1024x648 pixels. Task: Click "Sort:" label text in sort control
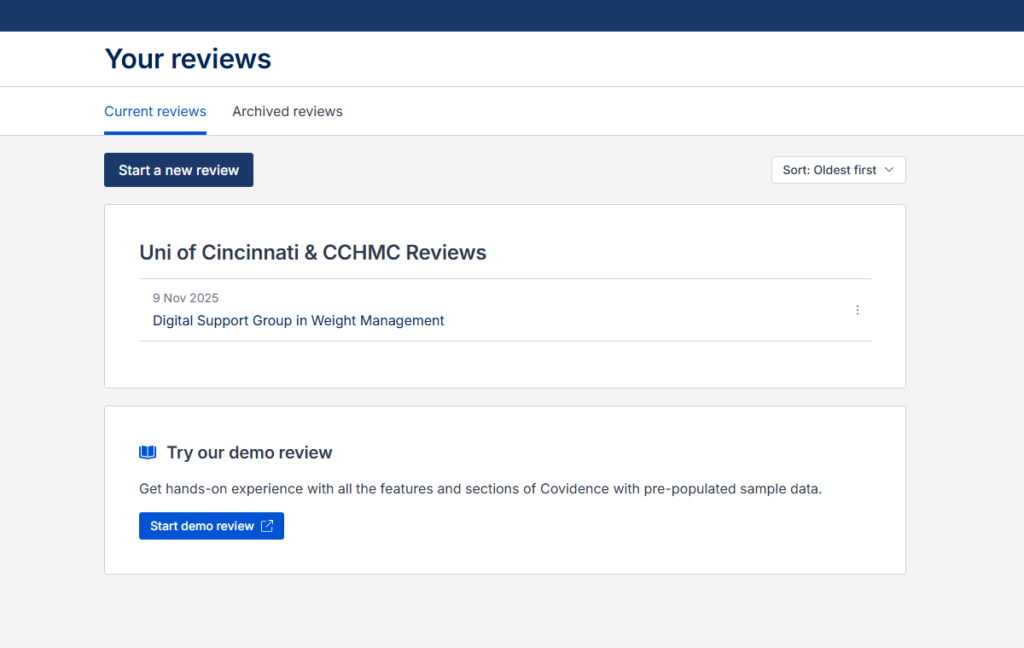pyautogui.click(x=796, y=170)
